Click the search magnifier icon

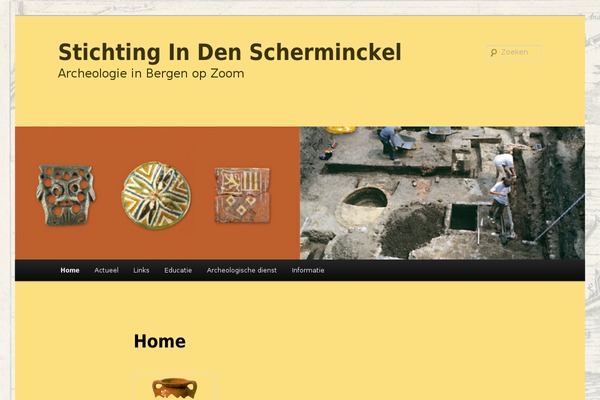click(x=494, y=52)
